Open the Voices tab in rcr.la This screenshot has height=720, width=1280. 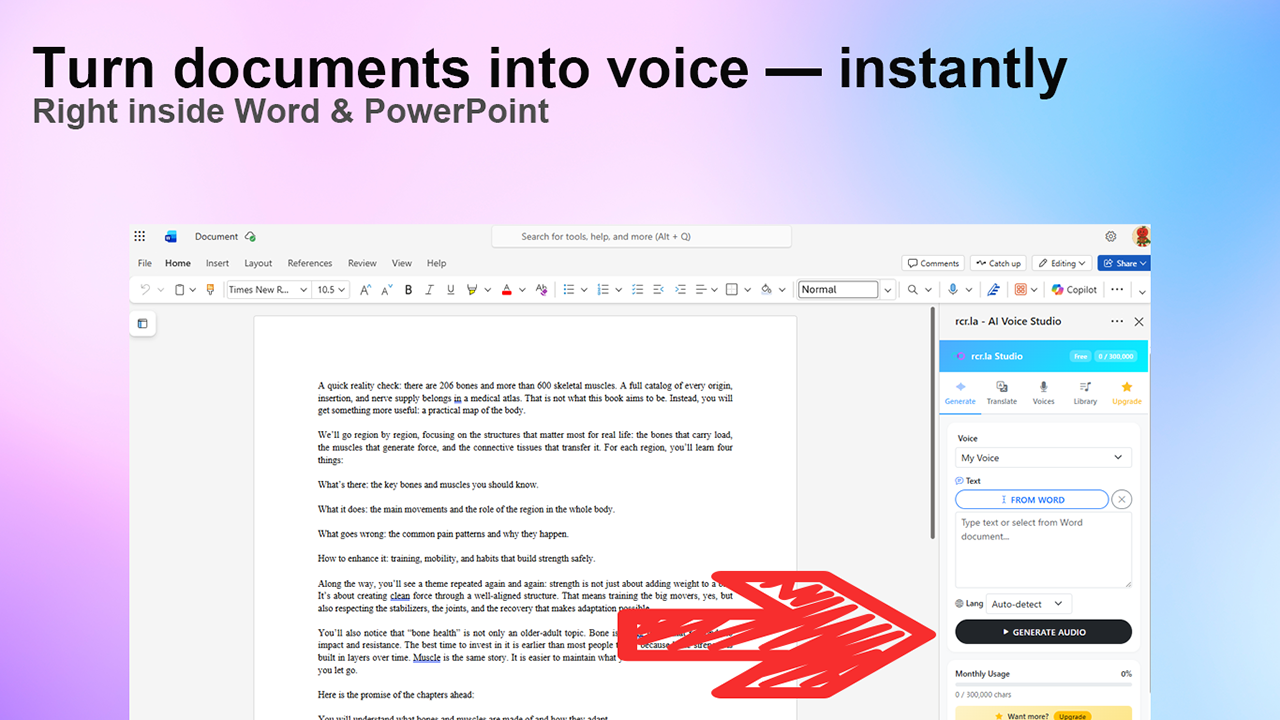coord(1043,392)
